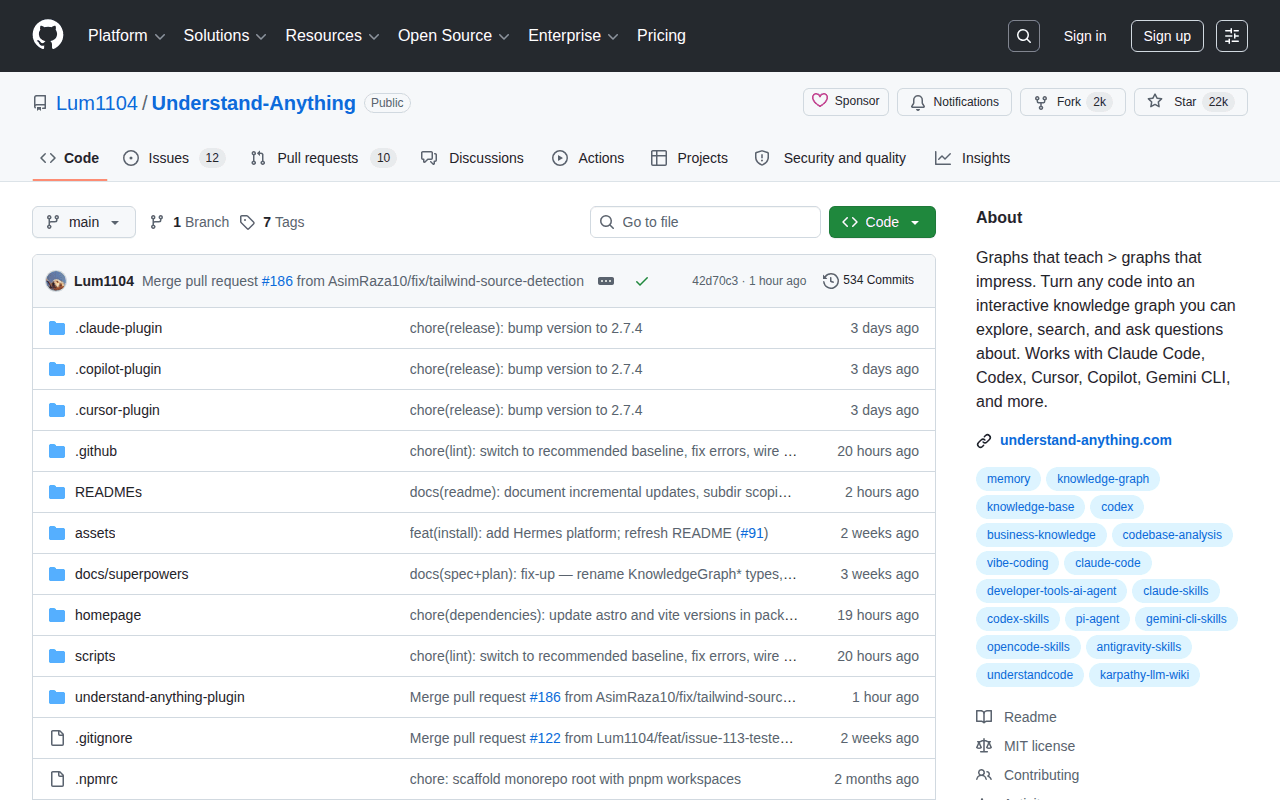Viewport: 1280px width, 800px height.
Task: Expand the green Code dropdown button
Action: 882,222
